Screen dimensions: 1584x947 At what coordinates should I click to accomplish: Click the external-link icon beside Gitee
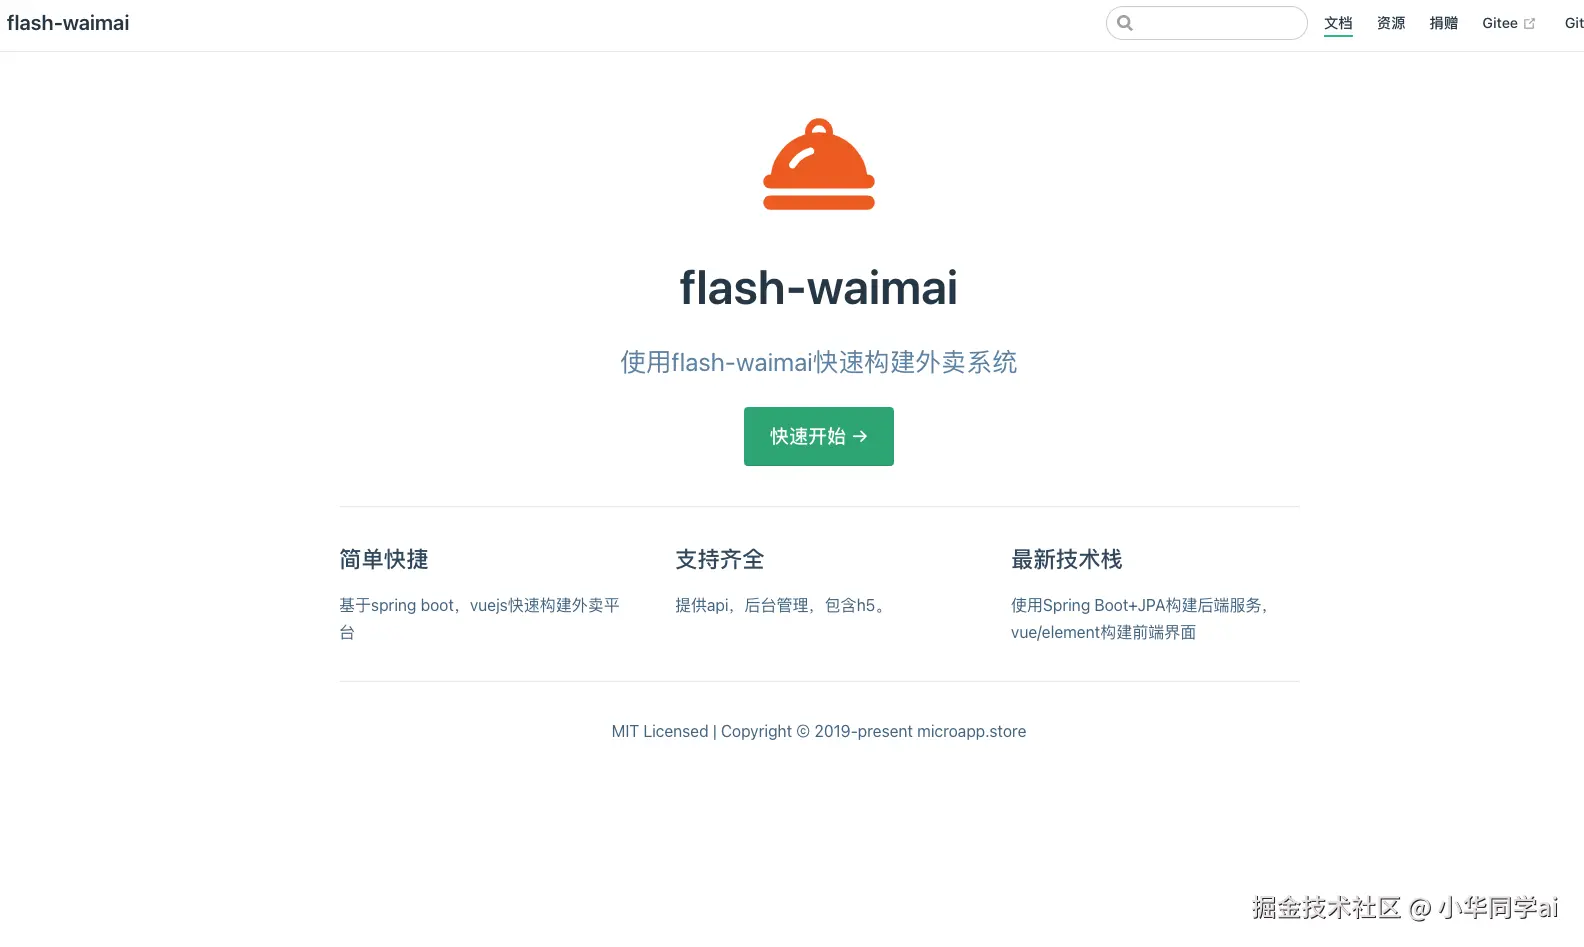(x=1529, y=24)
